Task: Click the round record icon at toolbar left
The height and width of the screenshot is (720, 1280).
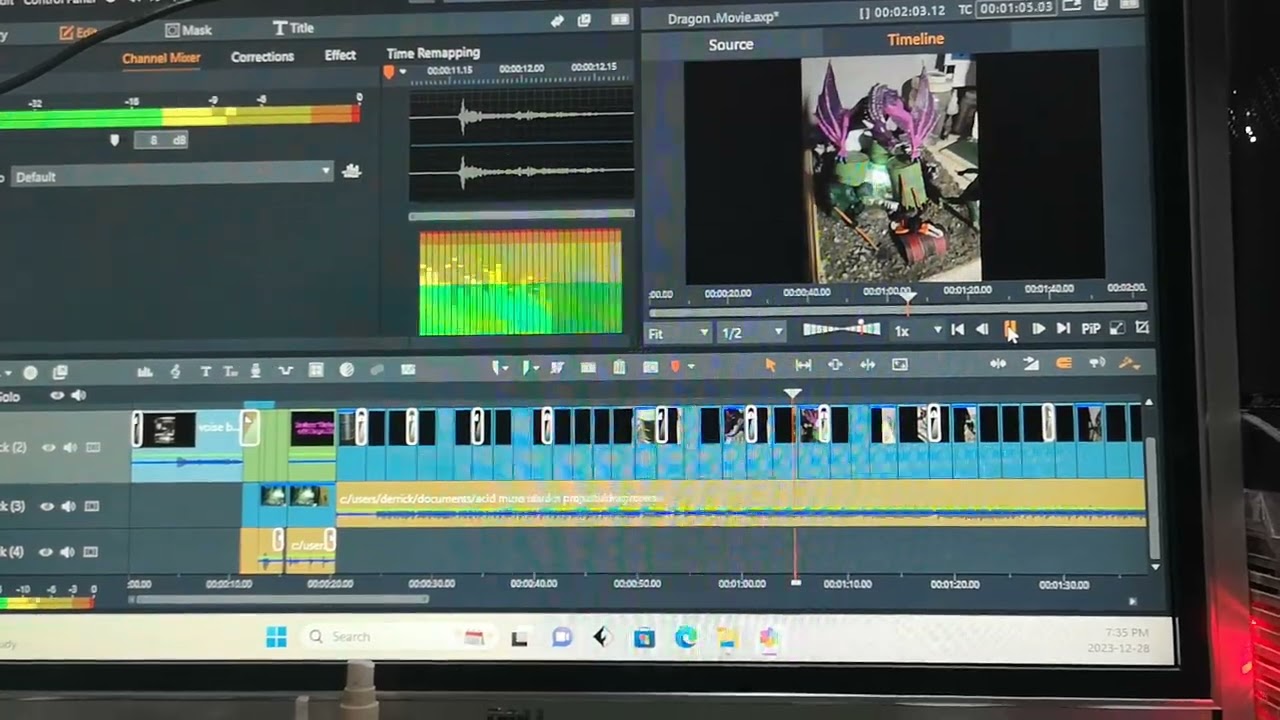Action: click(30, 373)
